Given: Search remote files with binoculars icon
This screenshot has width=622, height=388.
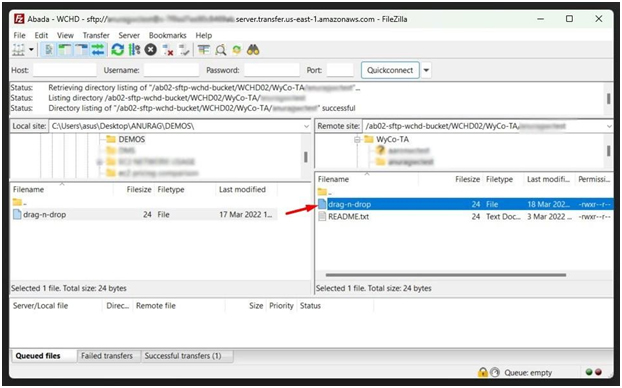Looking at the screenshot, I should (253, 50).
